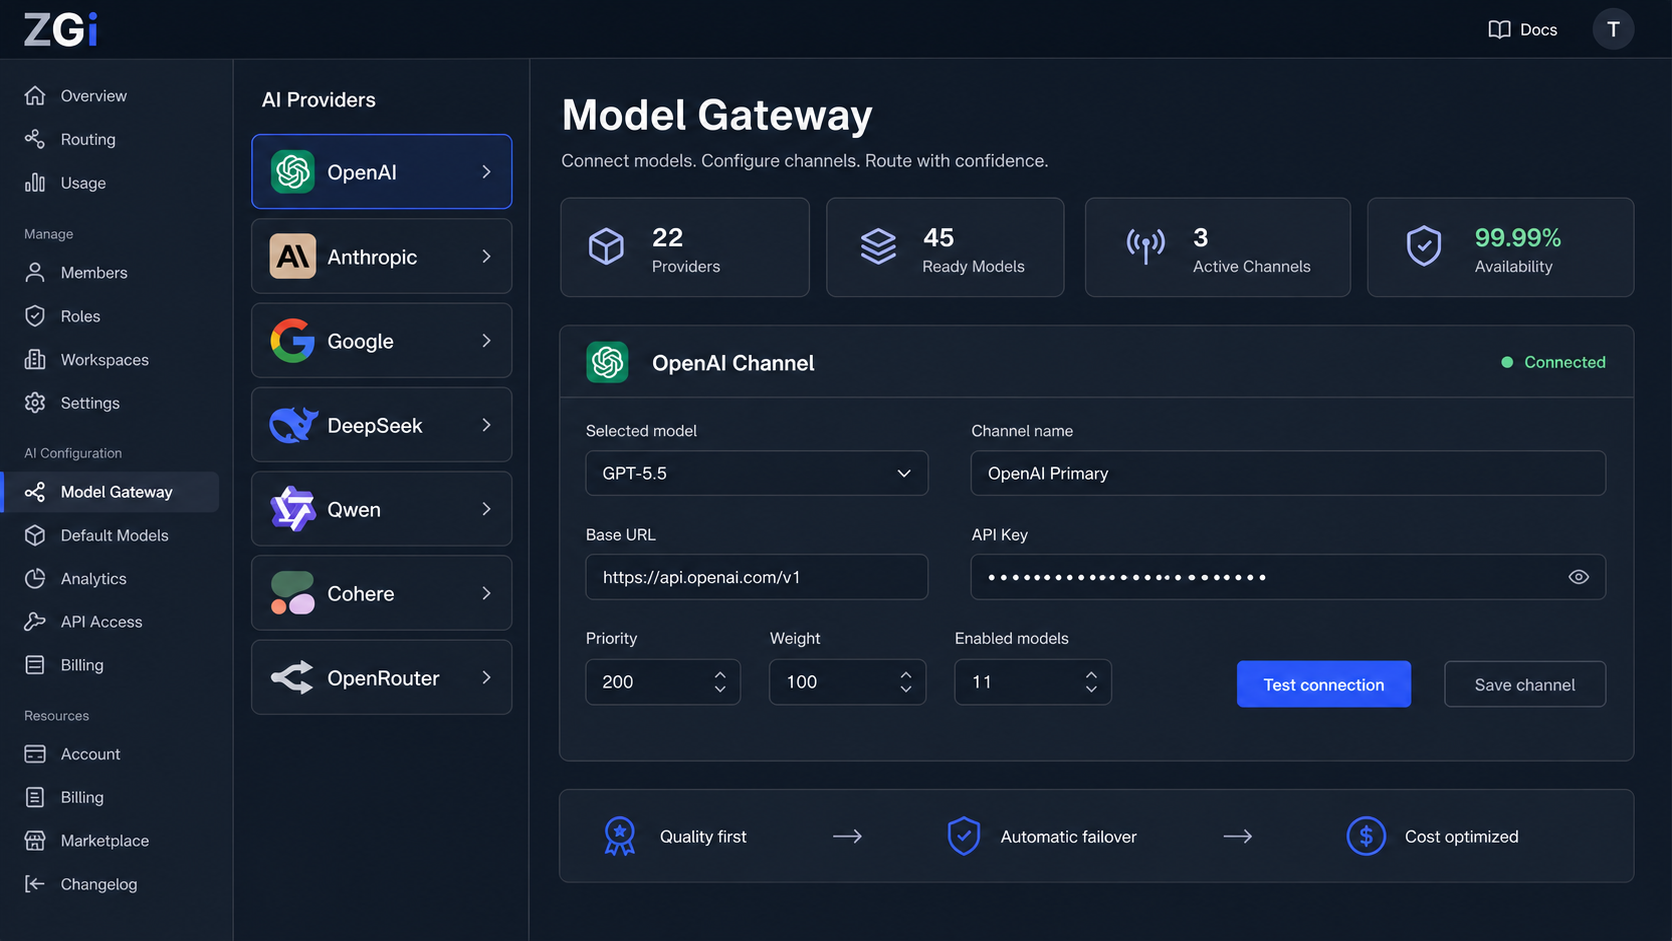Click the Overview home icon
This screenshot has width=1672, height=941.
pyautogui.click(x=35, y=96)
